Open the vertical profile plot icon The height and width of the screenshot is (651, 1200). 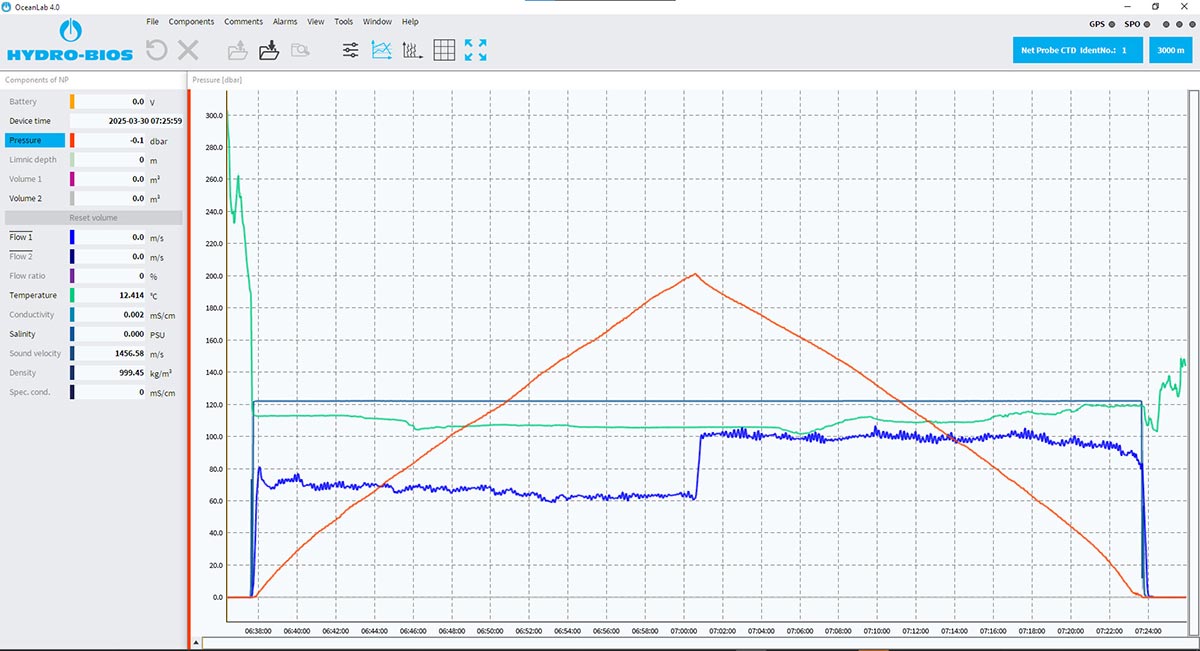coord(411,50)
